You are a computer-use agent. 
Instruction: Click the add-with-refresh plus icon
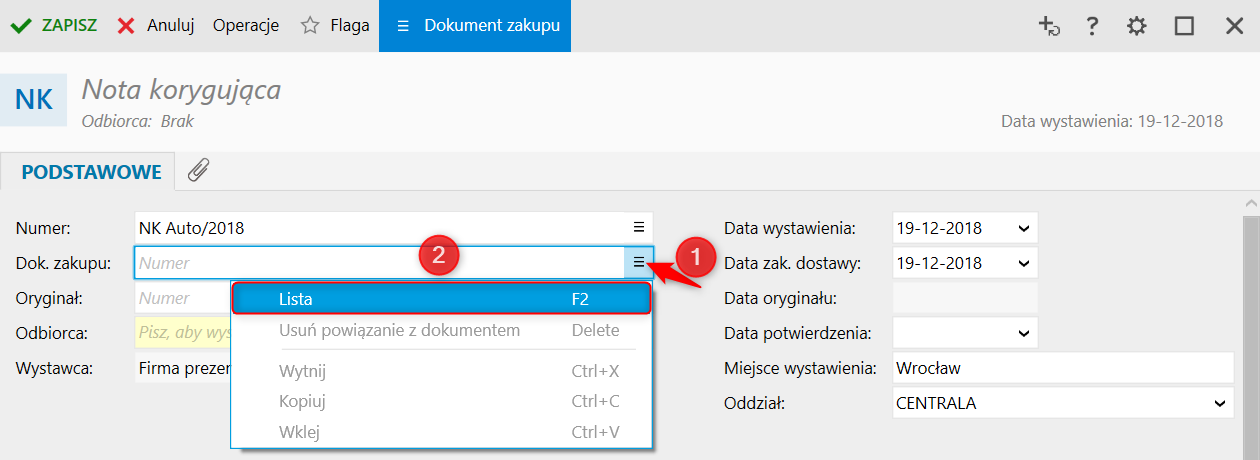(1049, 26)
